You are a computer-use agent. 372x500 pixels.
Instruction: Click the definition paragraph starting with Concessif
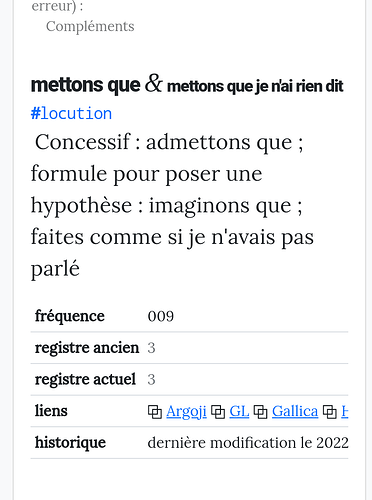[x=172, y=205]
